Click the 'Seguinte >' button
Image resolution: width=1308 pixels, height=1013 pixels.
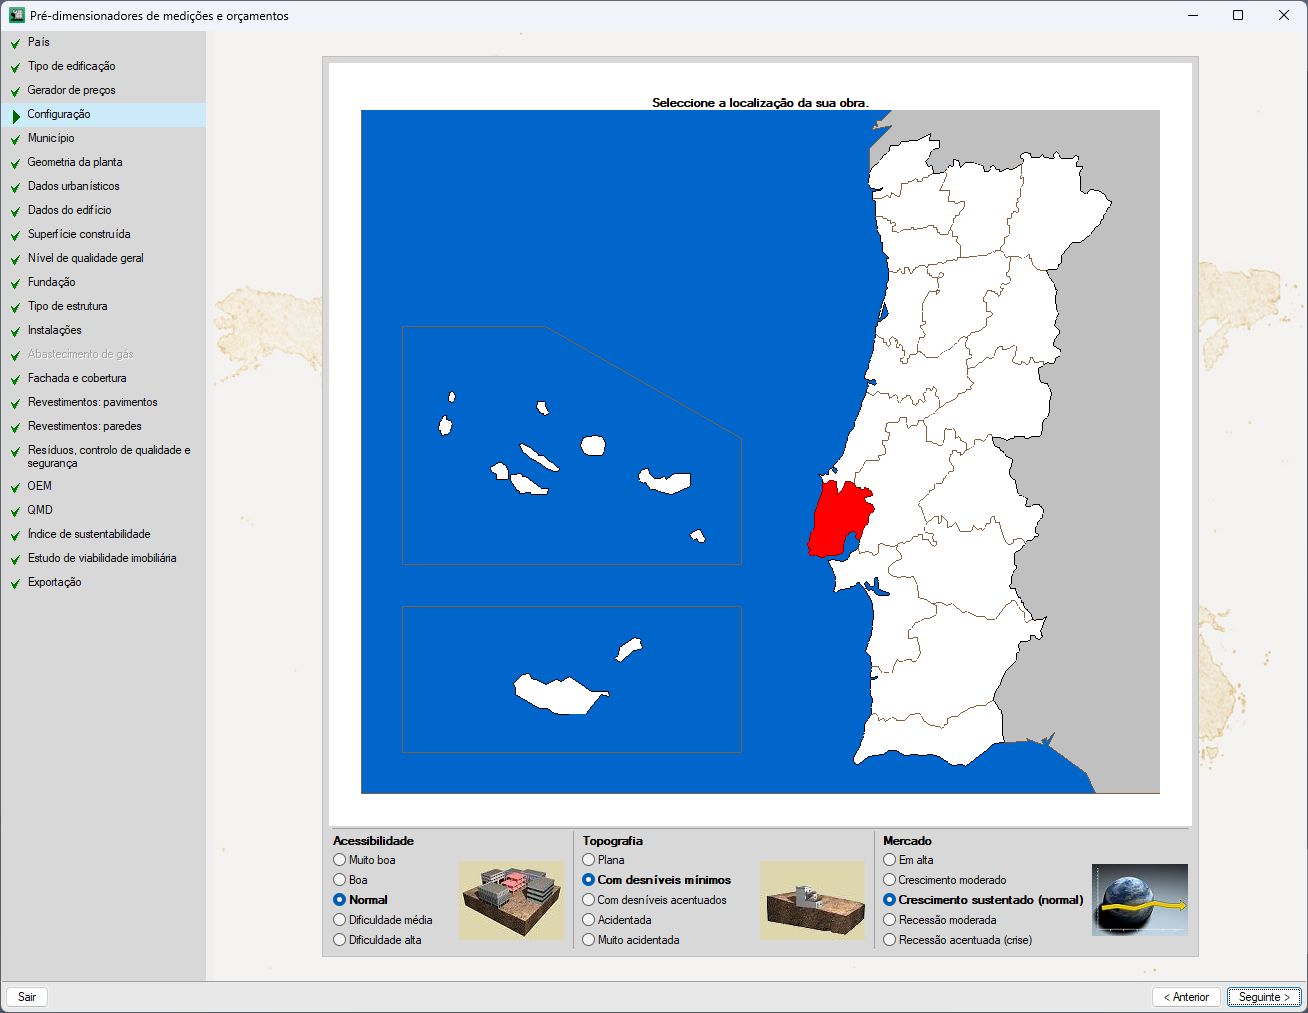click(1264, 997)
